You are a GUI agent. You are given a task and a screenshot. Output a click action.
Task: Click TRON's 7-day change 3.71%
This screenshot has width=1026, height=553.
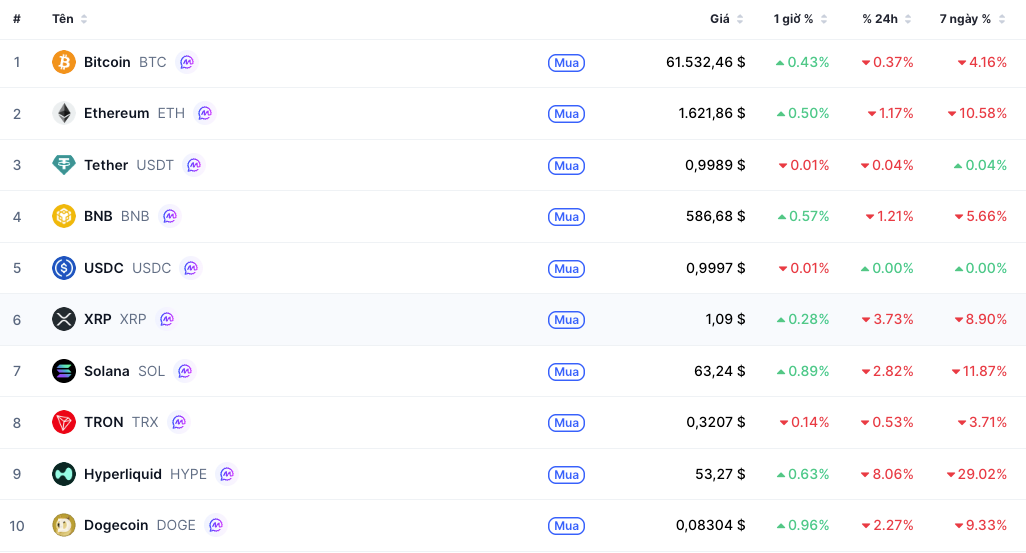(982, 422)
